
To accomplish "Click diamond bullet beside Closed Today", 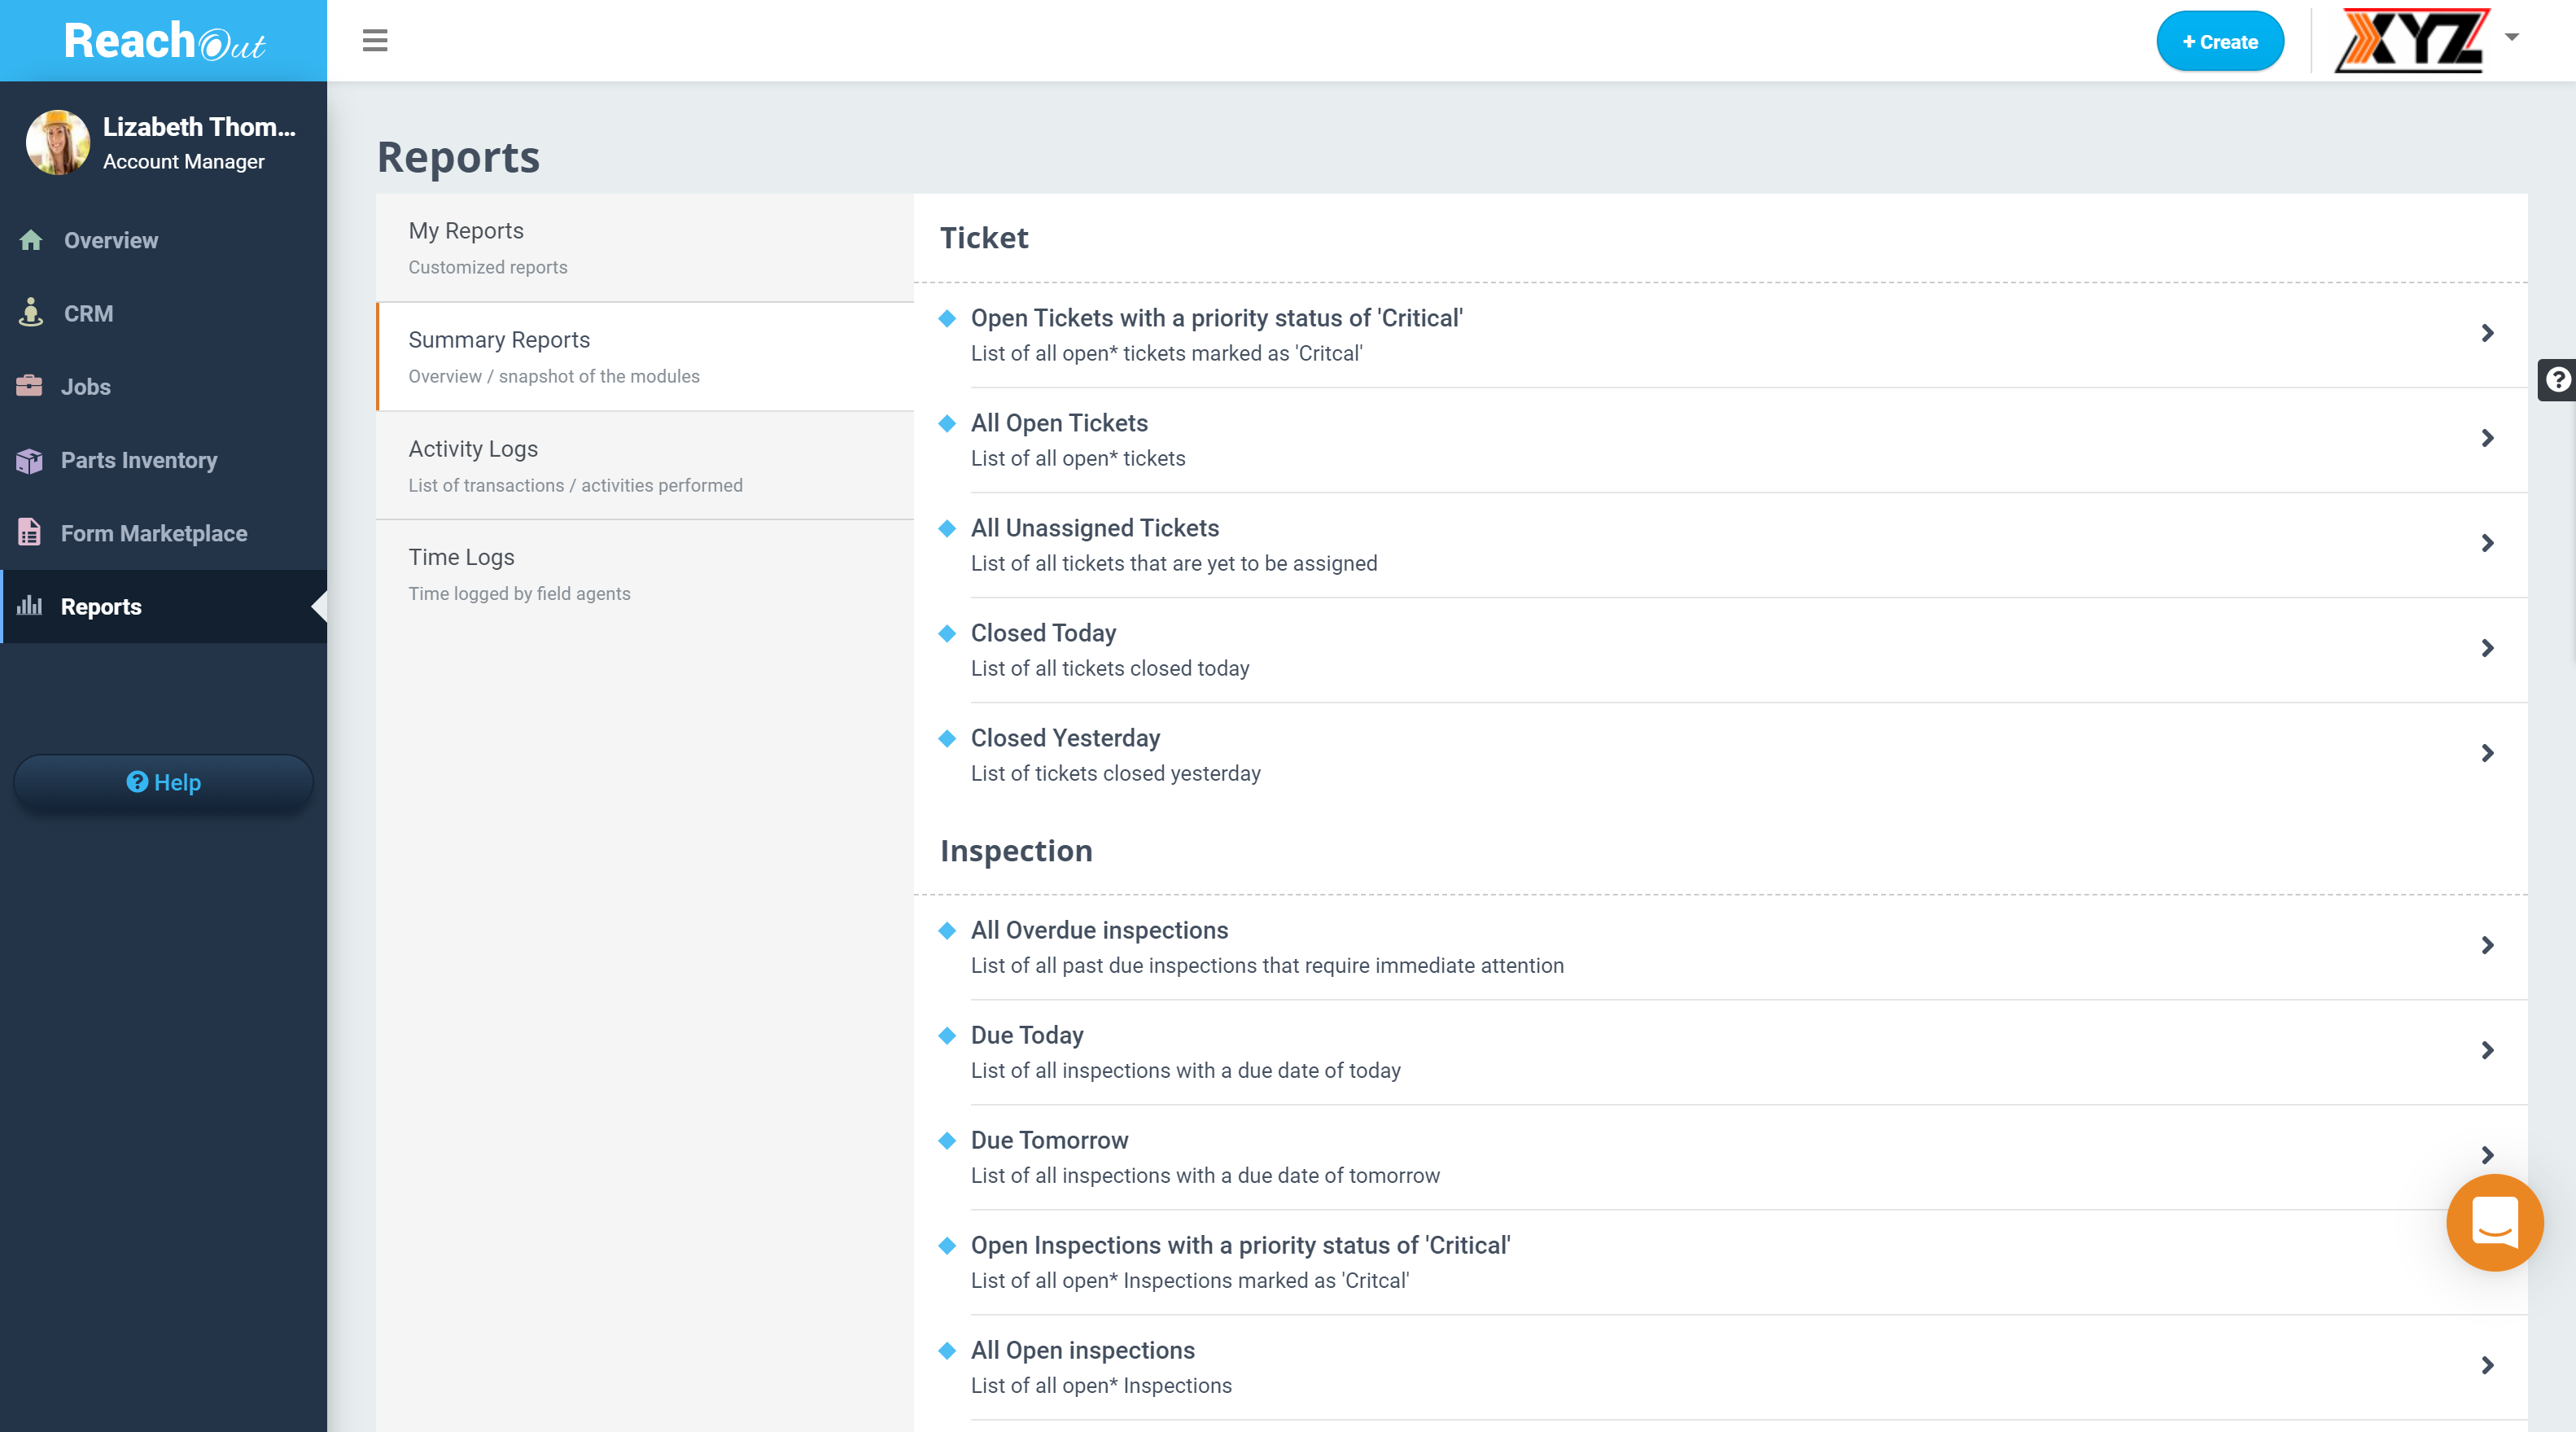I will [x=947, y=633].
